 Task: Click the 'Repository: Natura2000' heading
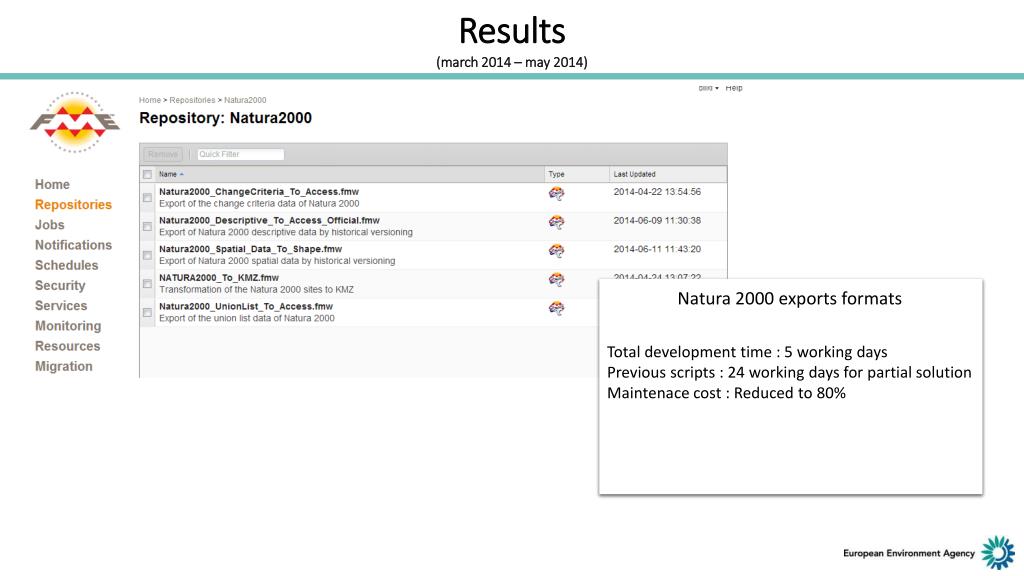[225, 118]
